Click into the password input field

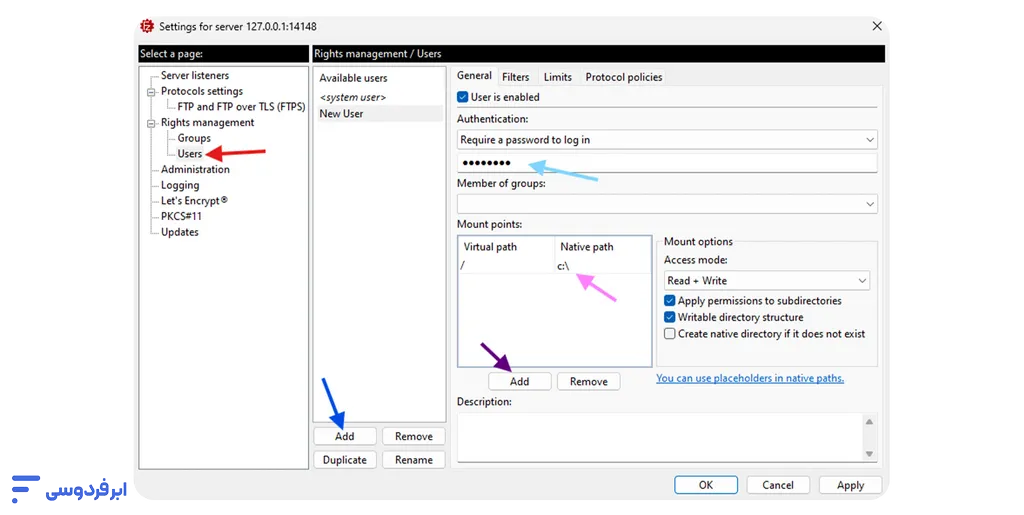tap(667, 163)
